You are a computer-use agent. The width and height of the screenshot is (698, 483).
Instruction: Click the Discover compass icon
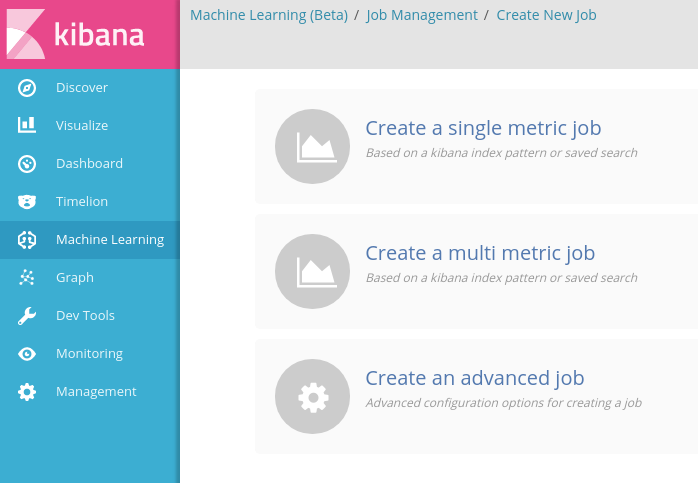27,88
